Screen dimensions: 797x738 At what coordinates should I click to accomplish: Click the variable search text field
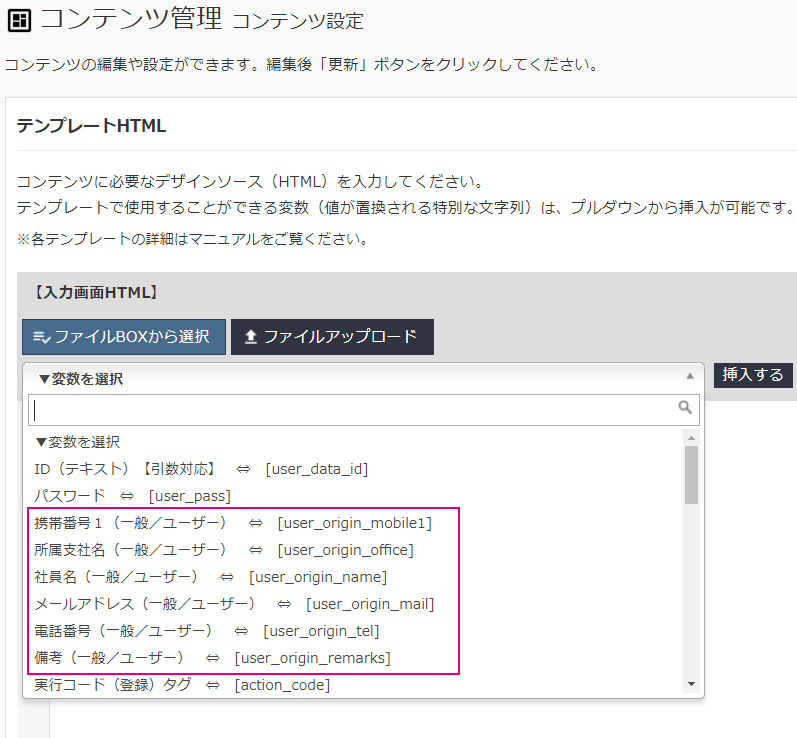pos(352,408)
